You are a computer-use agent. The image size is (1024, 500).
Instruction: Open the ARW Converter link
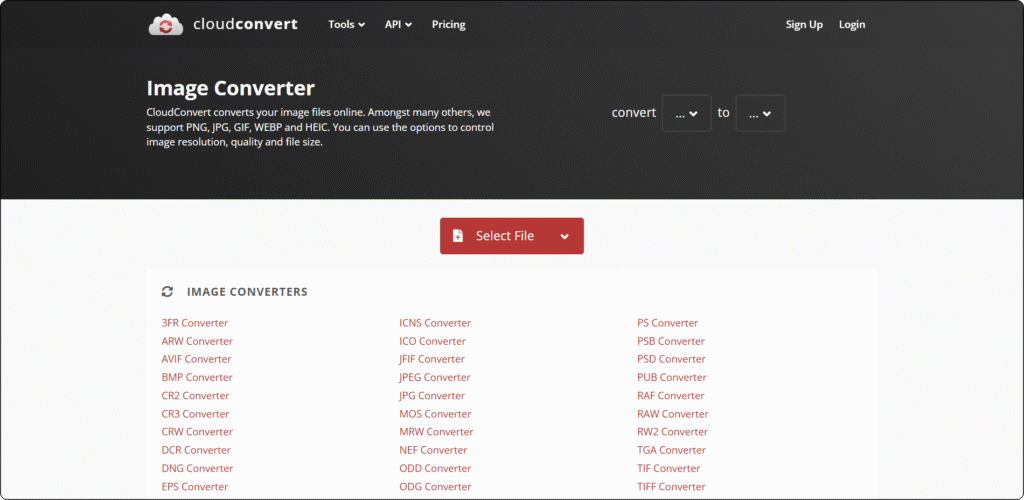[x=197, y=341]
